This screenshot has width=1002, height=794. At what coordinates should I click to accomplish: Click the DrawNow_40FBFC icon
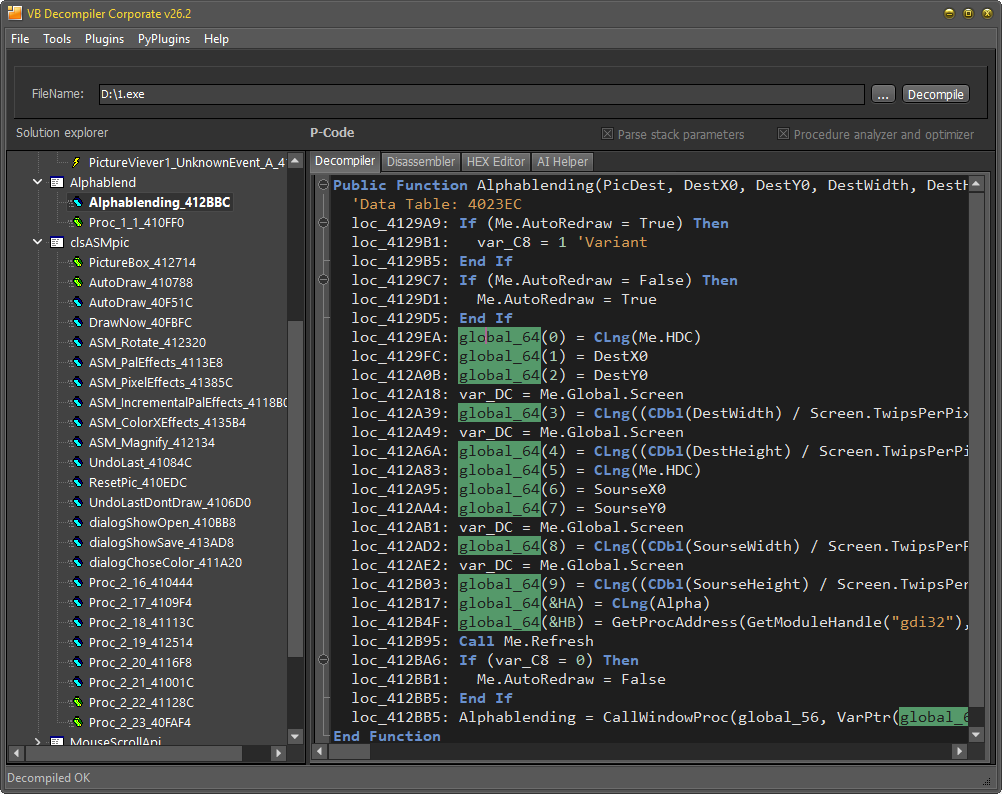[77, 323]
